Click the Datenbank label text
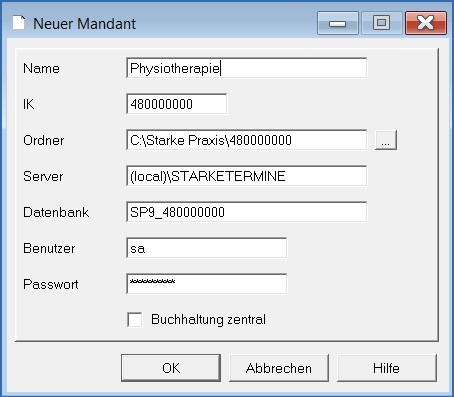The height and width of the screenshot is (397, 454). (x=56, y=212)
